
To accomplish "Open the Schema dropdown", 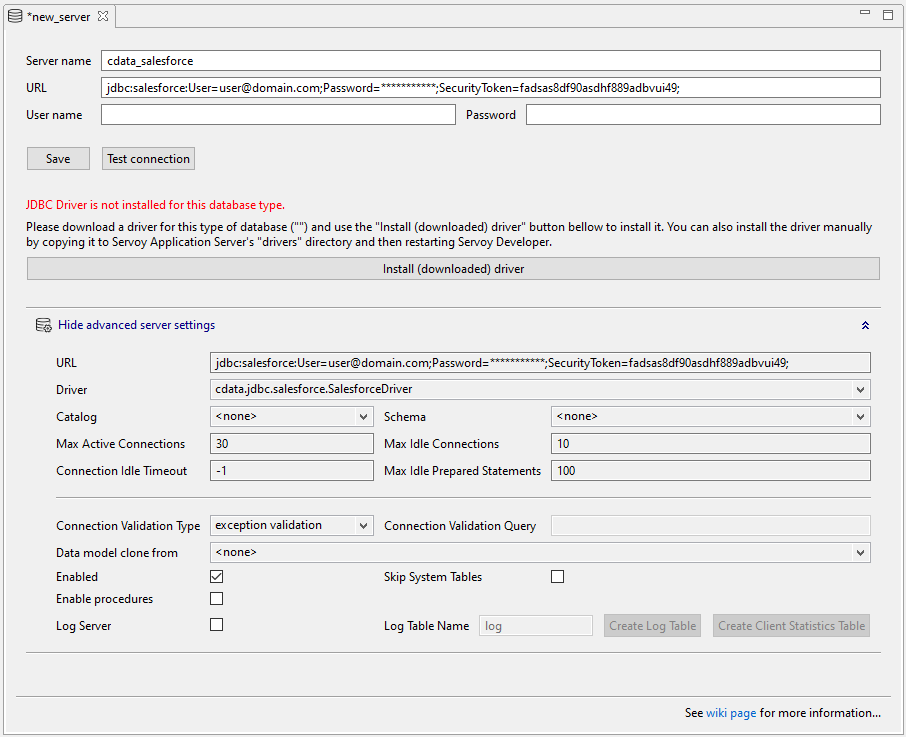I will 860,417.
